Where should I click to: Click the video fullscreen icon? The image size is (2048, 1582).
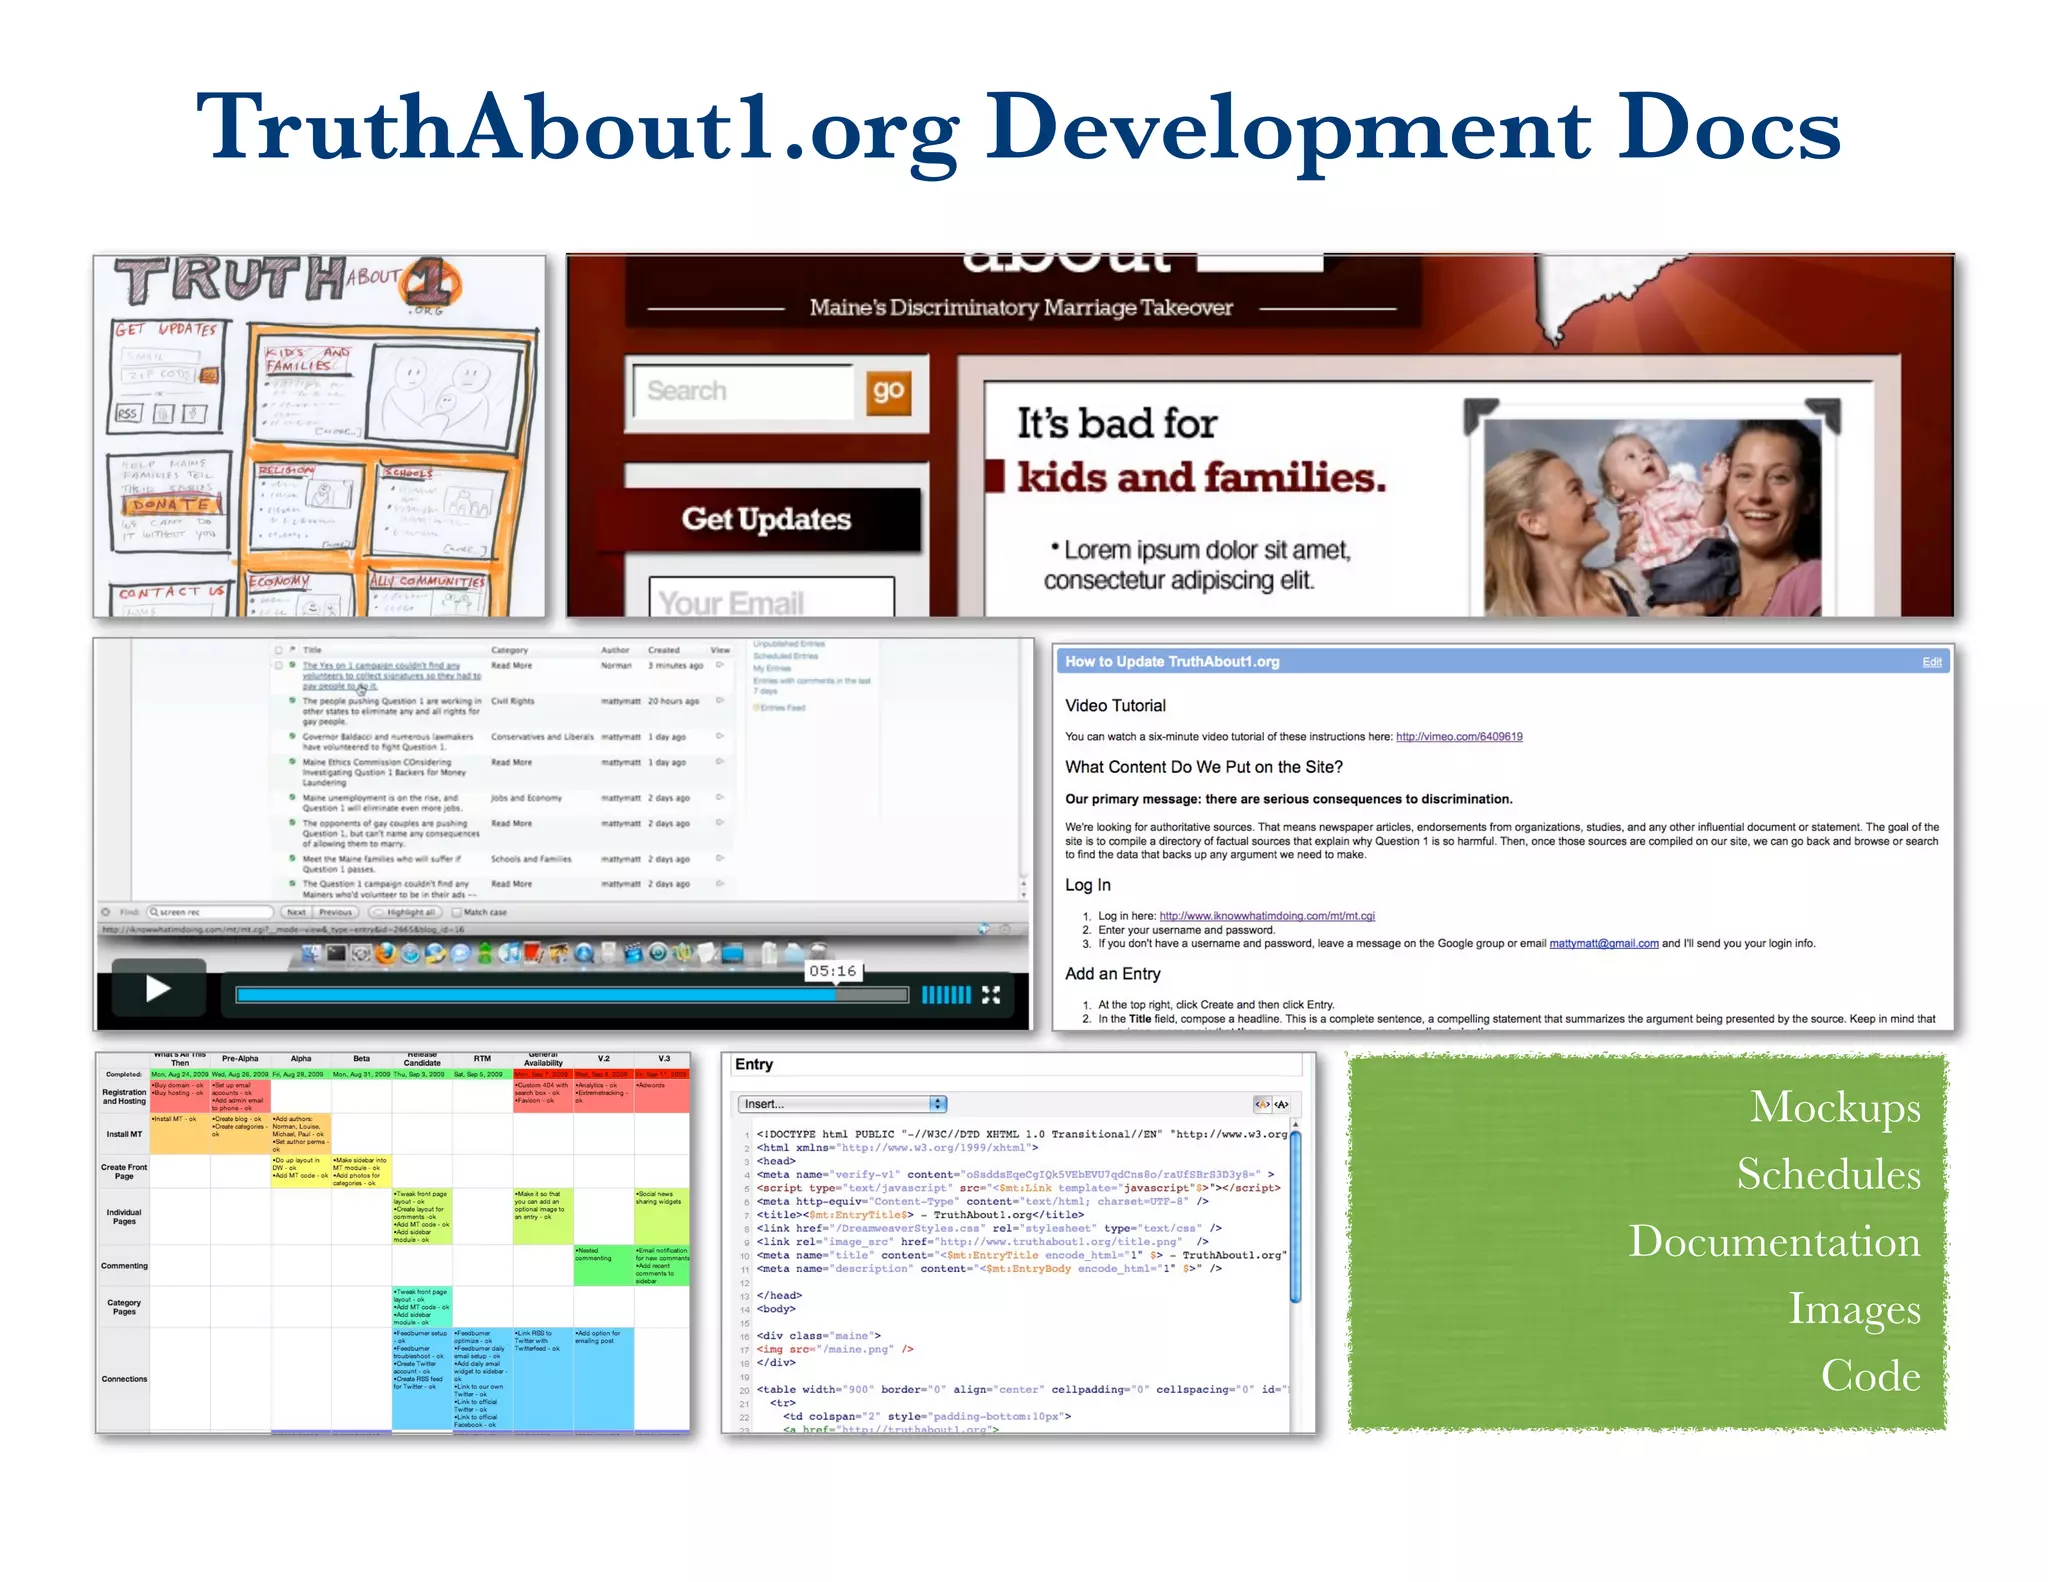click(990, 994)
